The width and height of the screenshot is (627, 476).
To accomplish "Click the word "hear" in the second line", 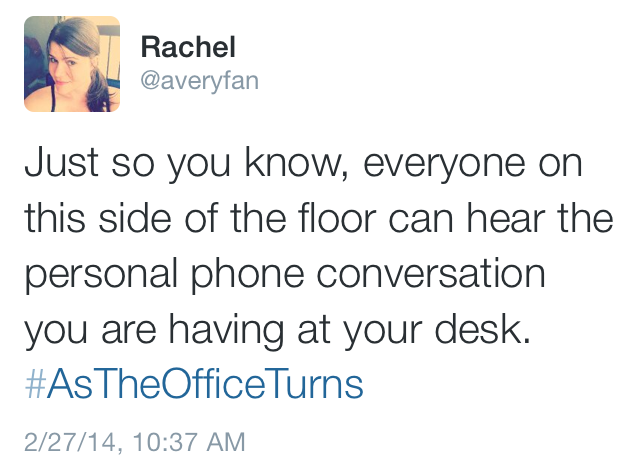I will coord(506,217).
